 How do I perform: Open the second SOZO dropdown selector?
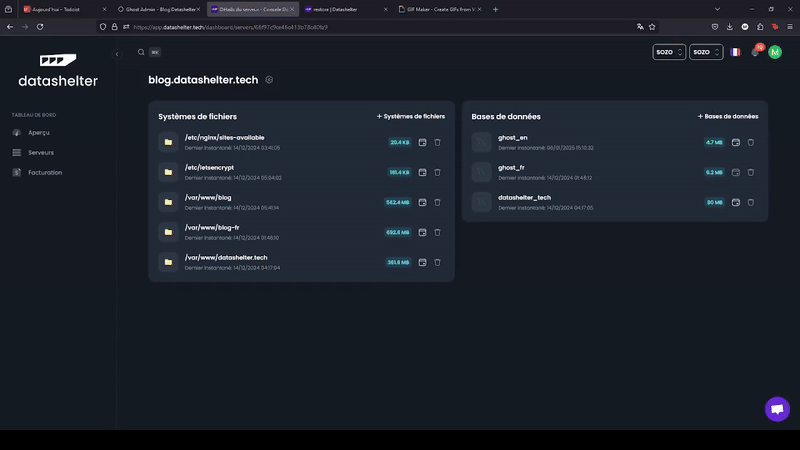pyautogui.click(x=705, y=52)
